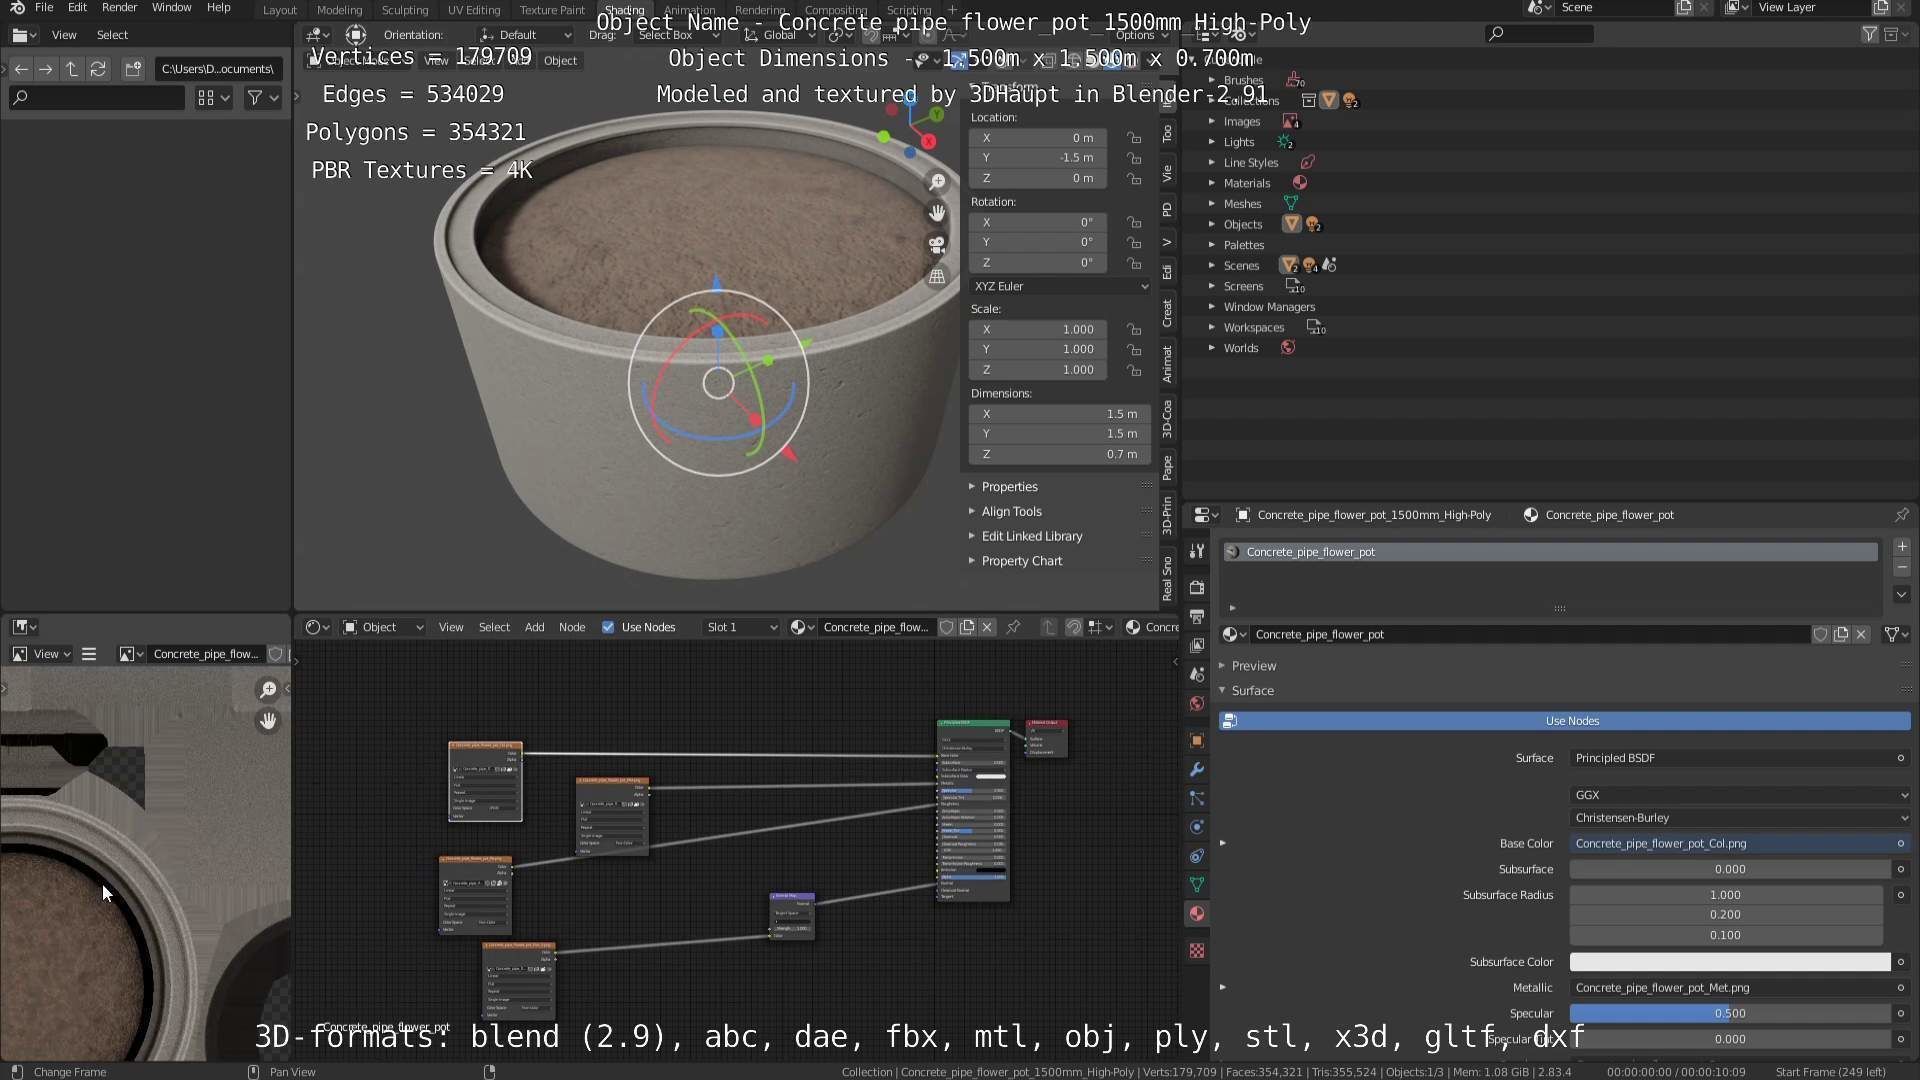1920x1080 pixels.
Task: Select Concrete_pipe_flower_pot material slot in list
Action: (1549, 552)
